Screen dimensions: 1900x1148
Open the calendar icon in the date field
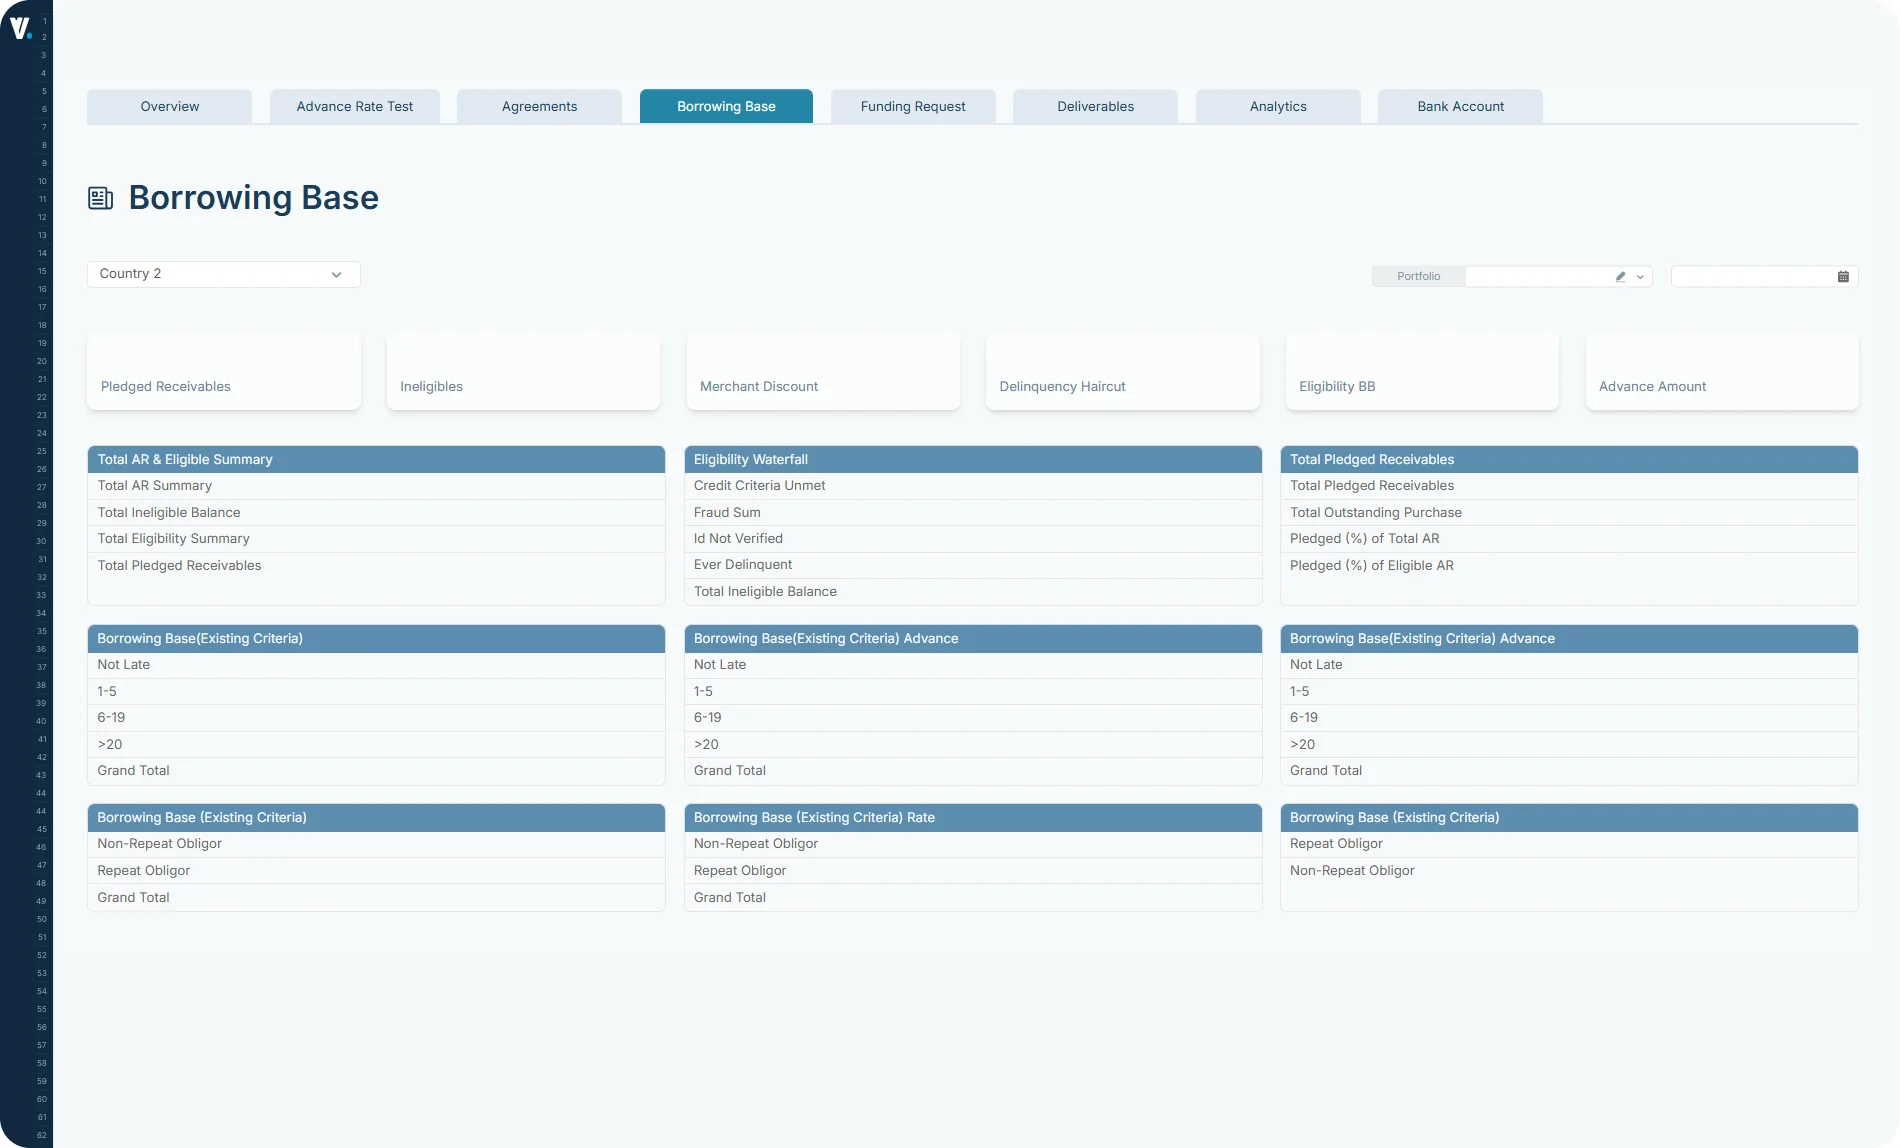(1843, 276)
